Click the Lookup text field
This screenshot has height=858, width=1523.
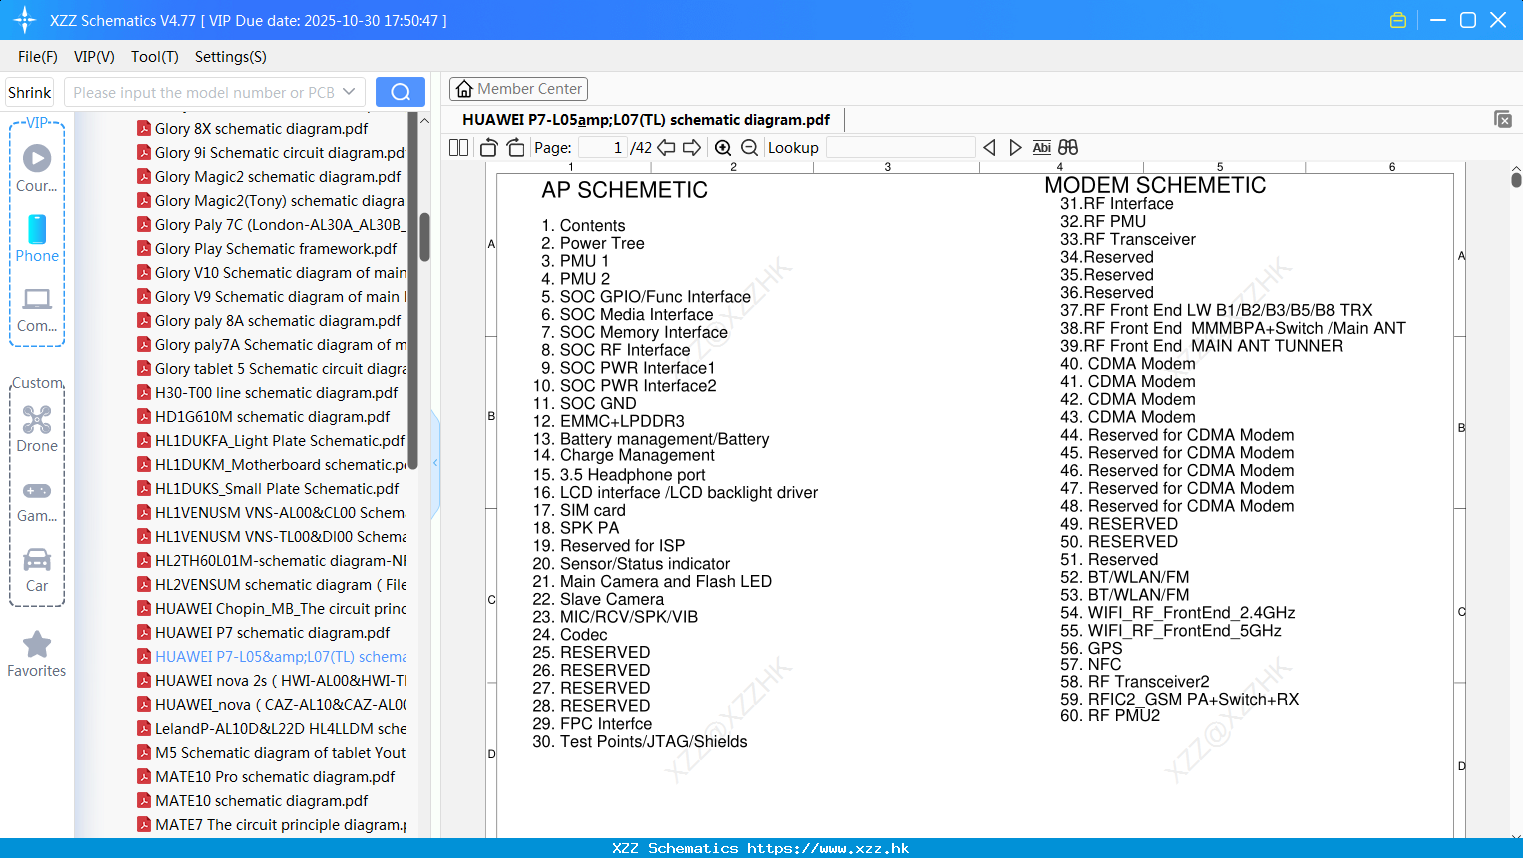(x=900, y=148)
